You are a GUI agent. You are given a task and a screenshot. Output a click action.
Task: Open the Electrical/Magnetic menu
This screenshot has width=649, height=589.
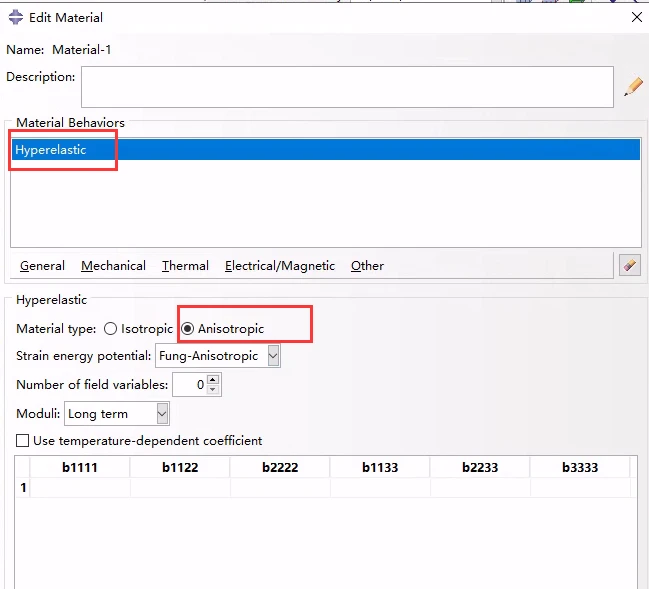click(x=280, y=266)
